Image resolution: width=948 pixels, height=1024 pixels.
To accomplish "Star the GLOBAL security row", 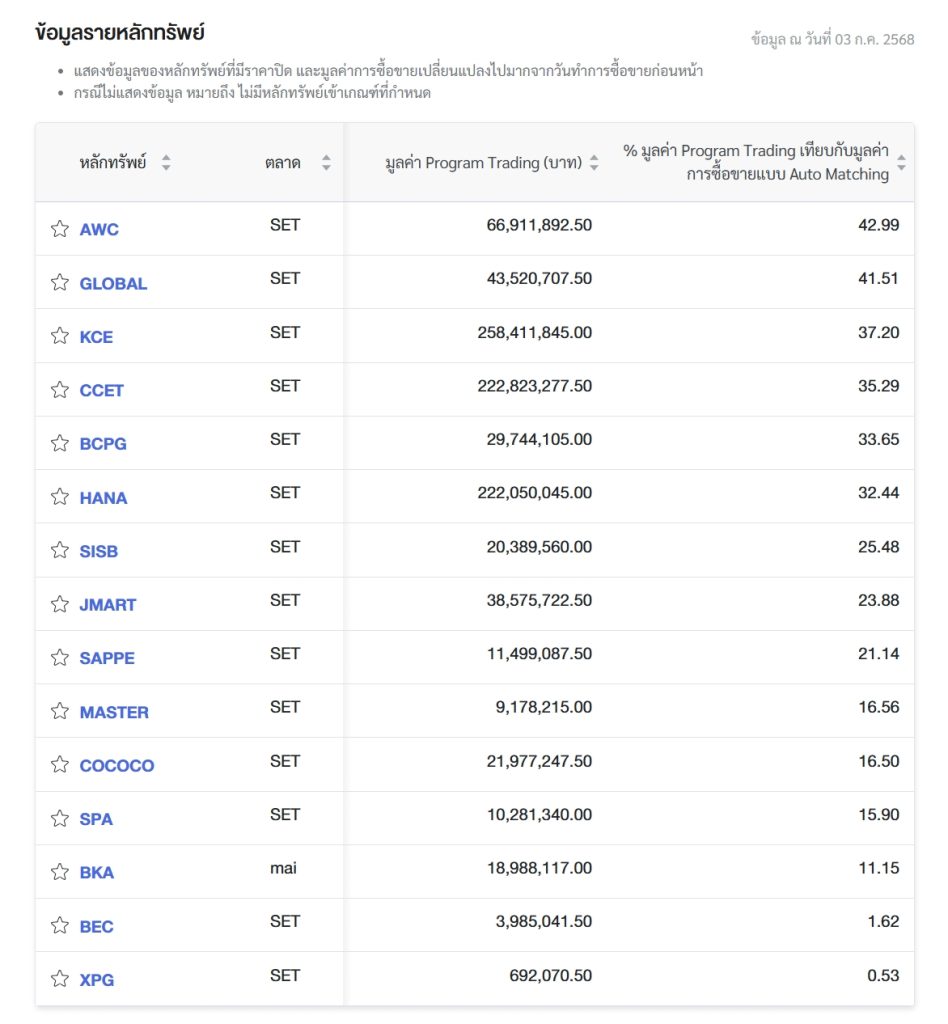I will [59, 282].
